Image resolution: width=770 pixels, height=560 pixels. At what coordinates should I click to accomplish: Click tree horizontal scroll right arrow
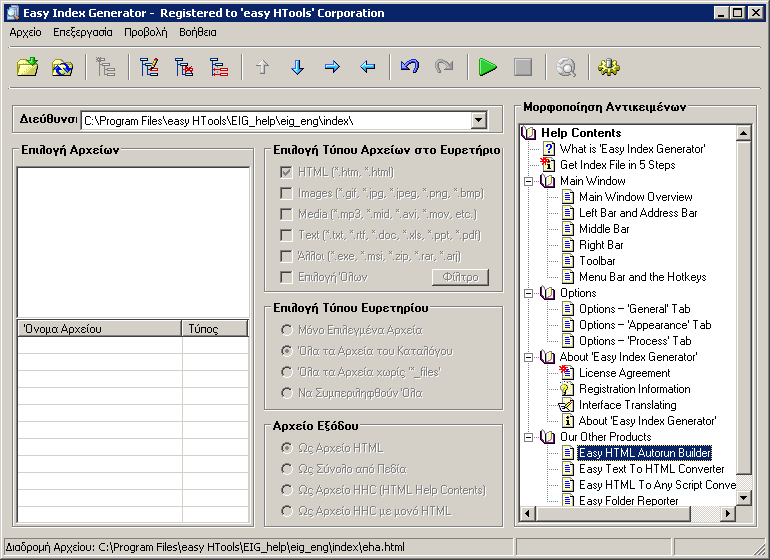[x=728, y=514]
